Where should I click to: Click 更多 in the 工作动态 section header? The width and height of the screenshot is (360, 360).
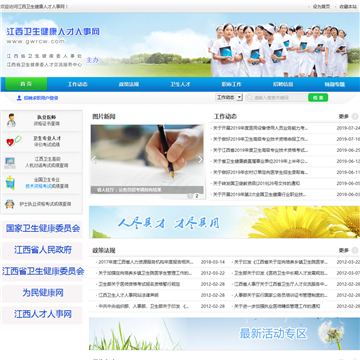click(x=344, y=116)
